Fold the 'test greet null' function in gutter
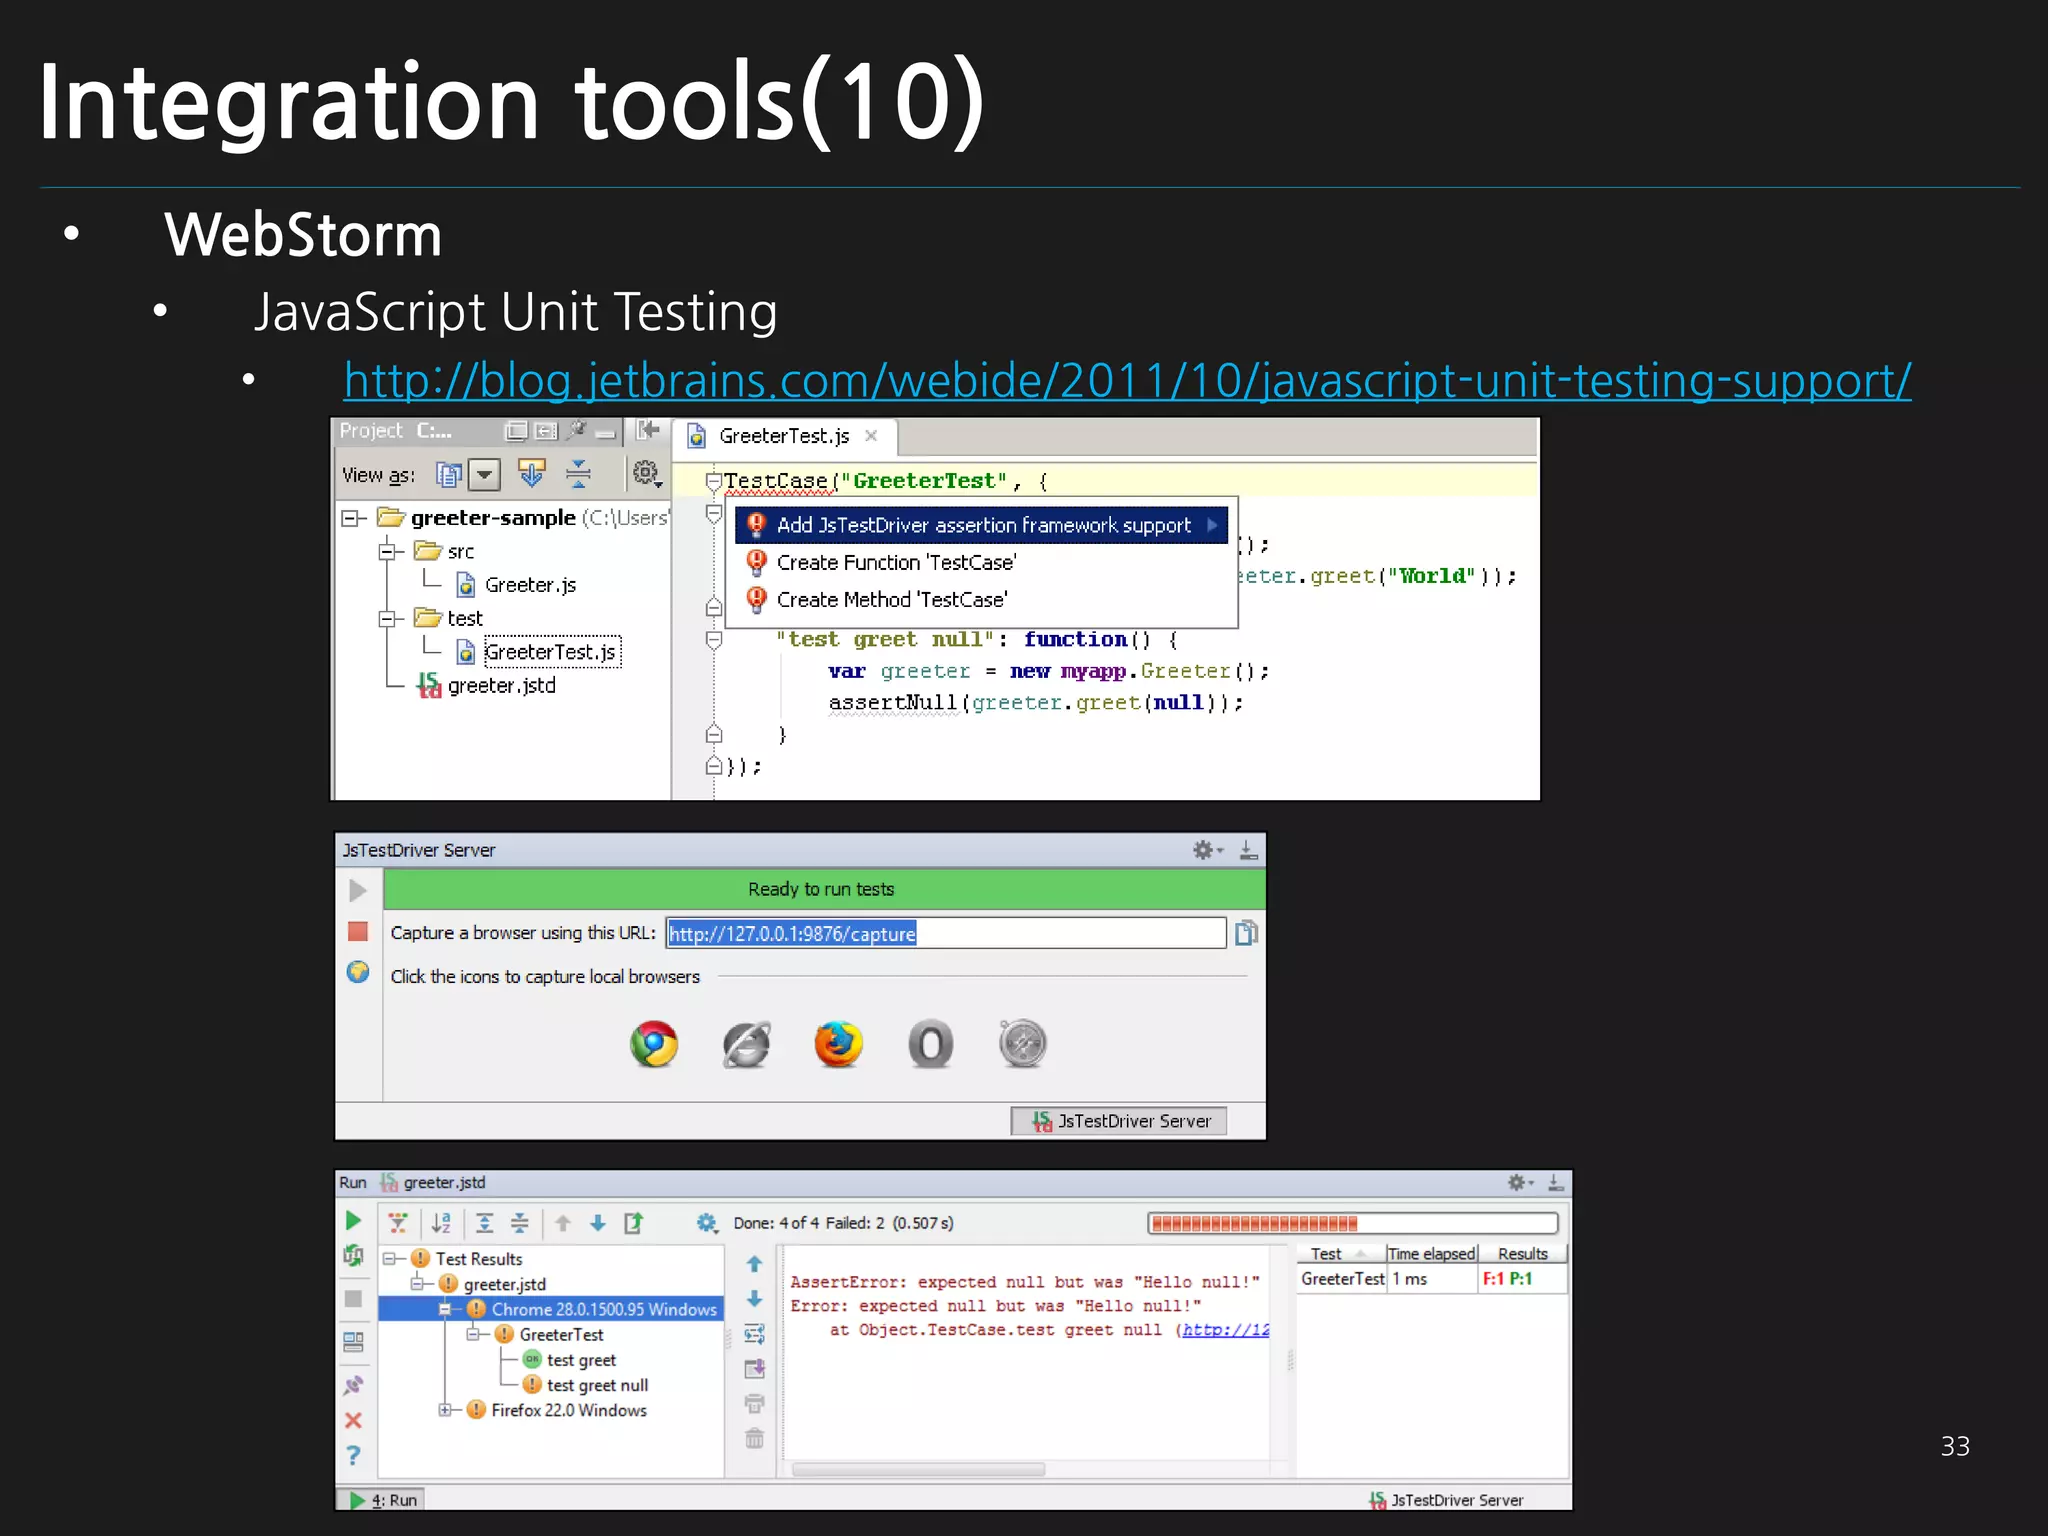The width and height of the screenshot is (2048, 1536). (x=713, y=640)
